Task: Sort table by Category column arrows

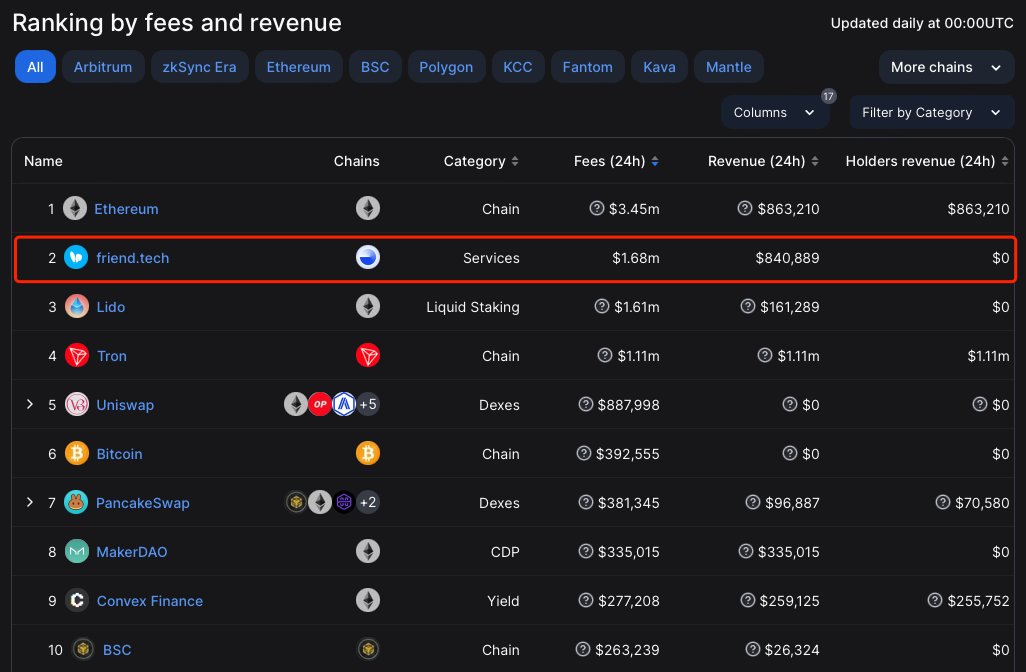Action: coord(515,161)
